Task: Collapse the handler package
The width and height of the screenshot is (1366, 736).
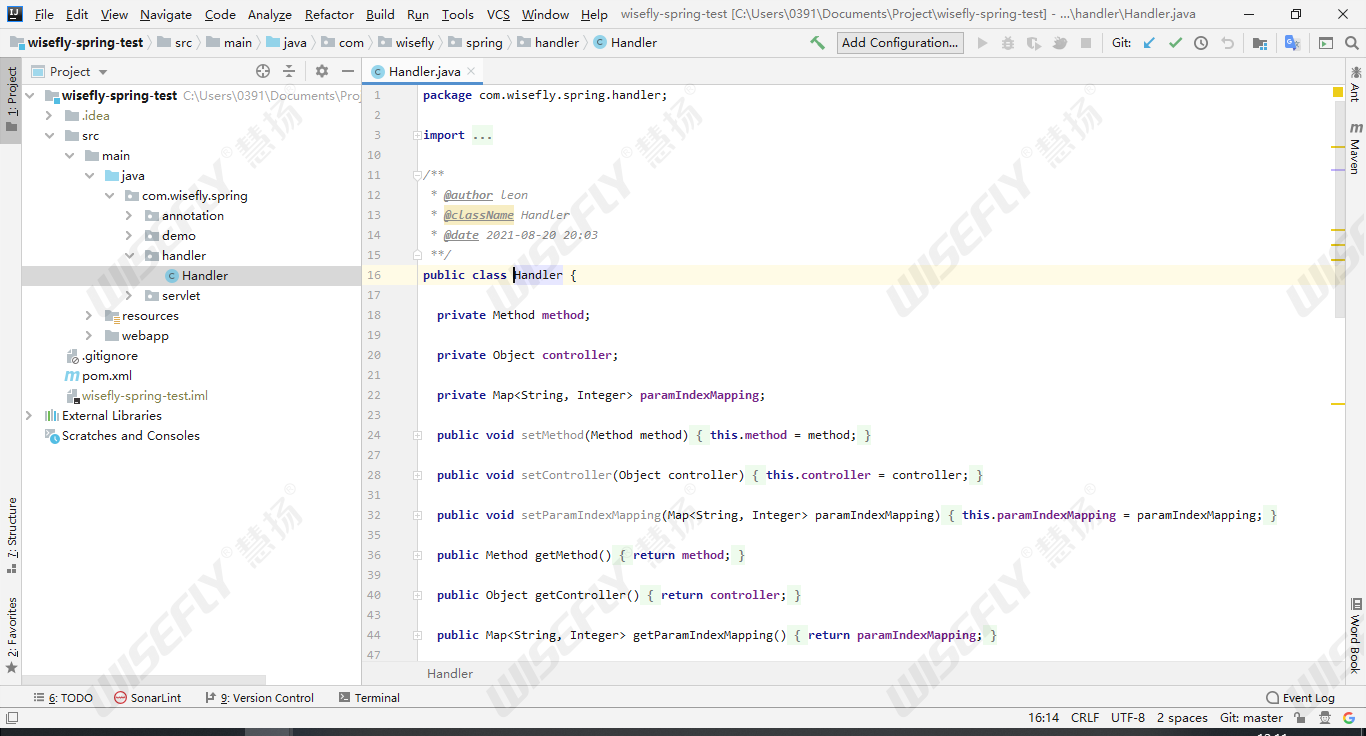Action: coord(129,256)
